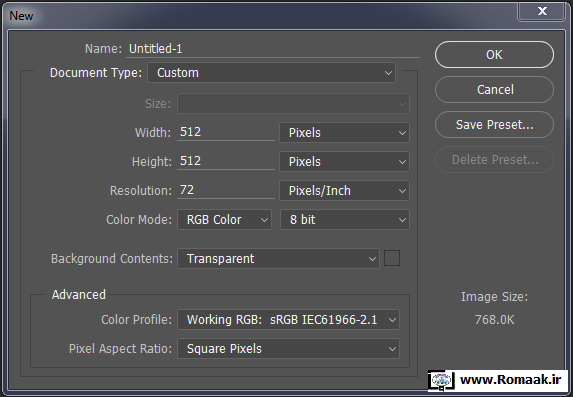573x397 pixels.
Task: Click the Pixel Aspect Ratio: label
Action: pos(120,349)
